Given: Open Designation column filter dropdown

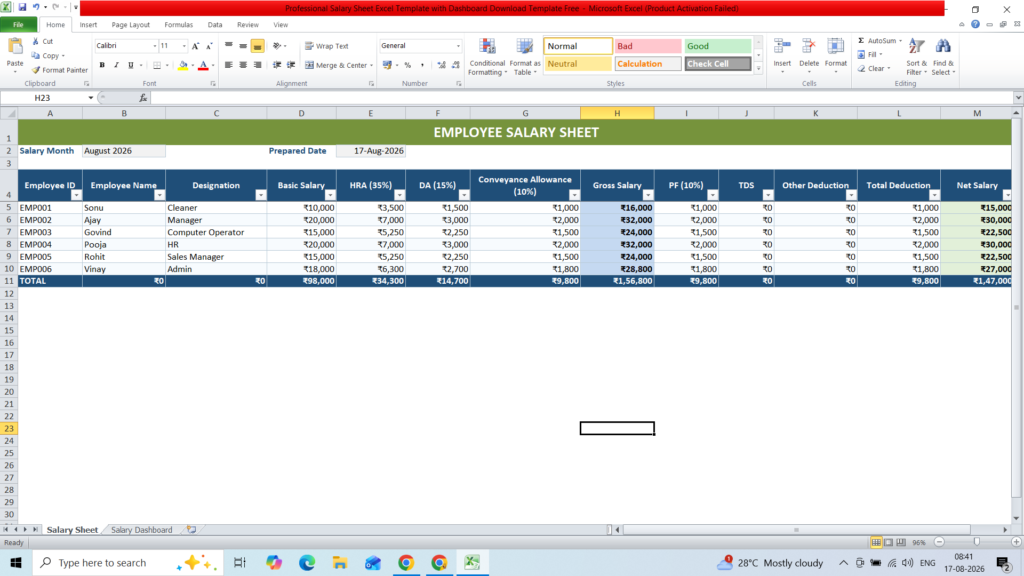Looking at the screenshot, I should click(261, 195).
